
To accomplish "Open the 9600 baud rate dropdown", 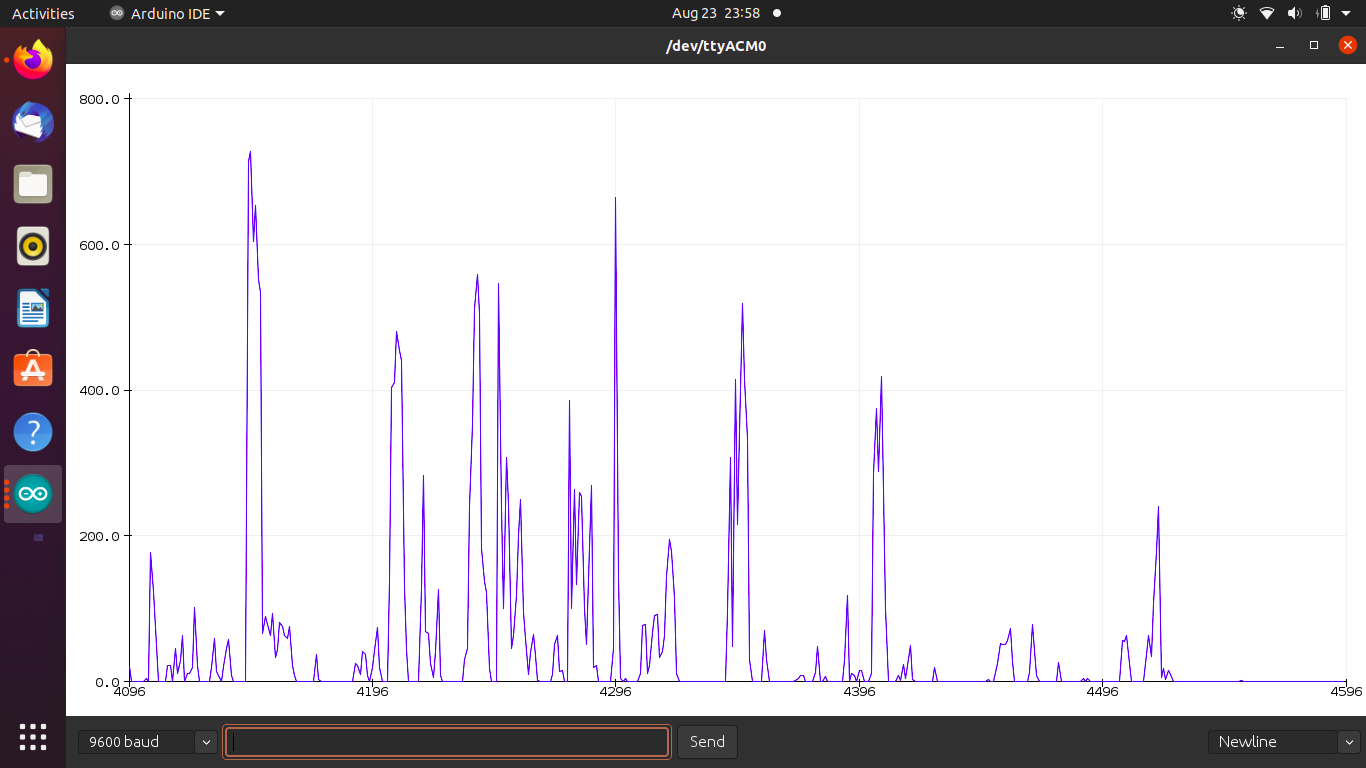I will click(x=147, y=742).
